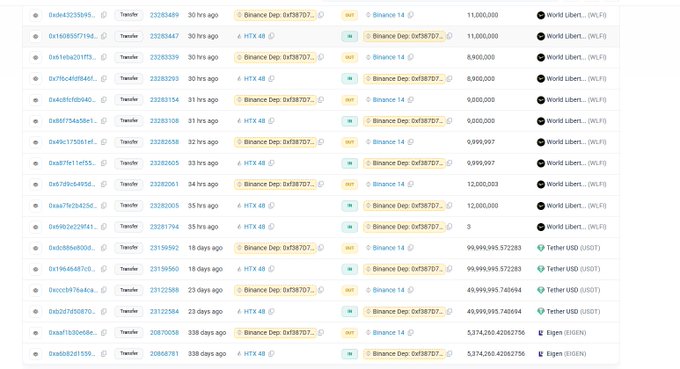
Task: Open Eigen token link in block 20870058 row
Action: [x=554, y=333]
